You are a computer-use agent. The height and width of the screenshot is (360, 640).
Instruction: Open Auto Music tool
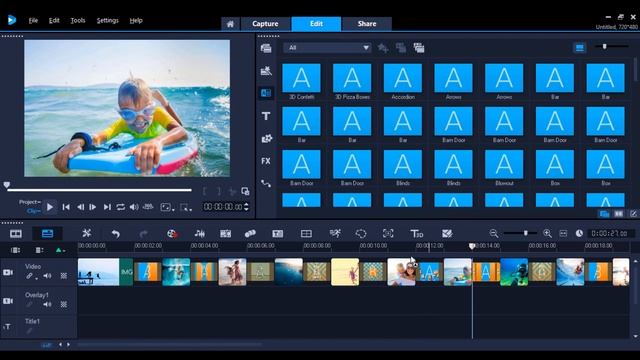click(225, 233)
